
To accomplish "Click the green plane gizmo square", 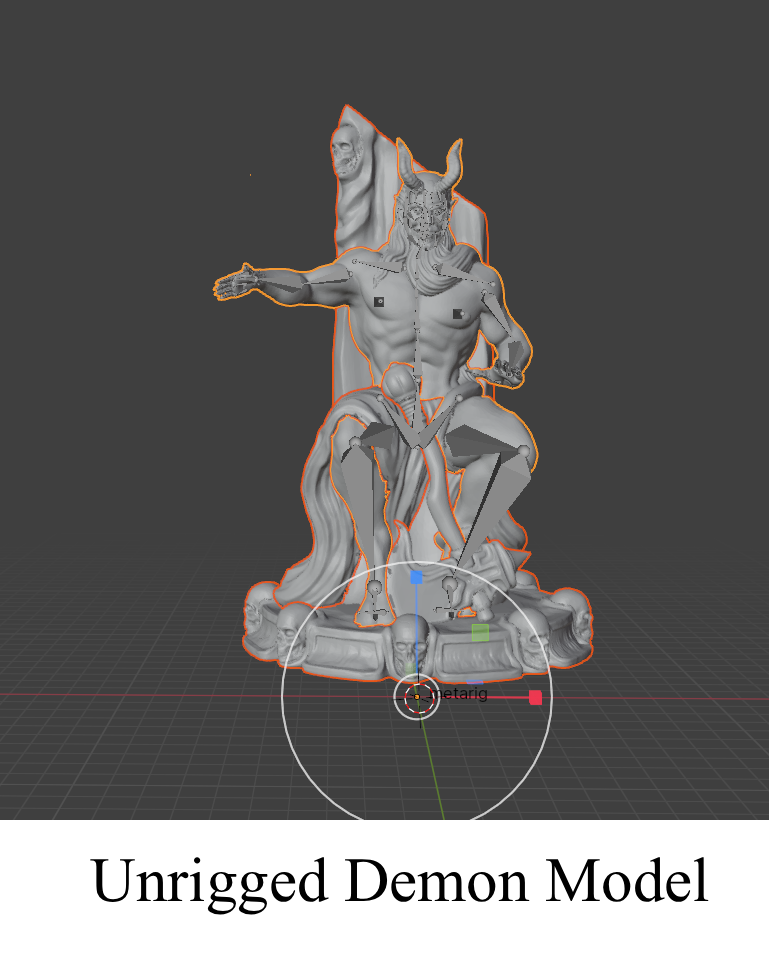I will [480, 632].
